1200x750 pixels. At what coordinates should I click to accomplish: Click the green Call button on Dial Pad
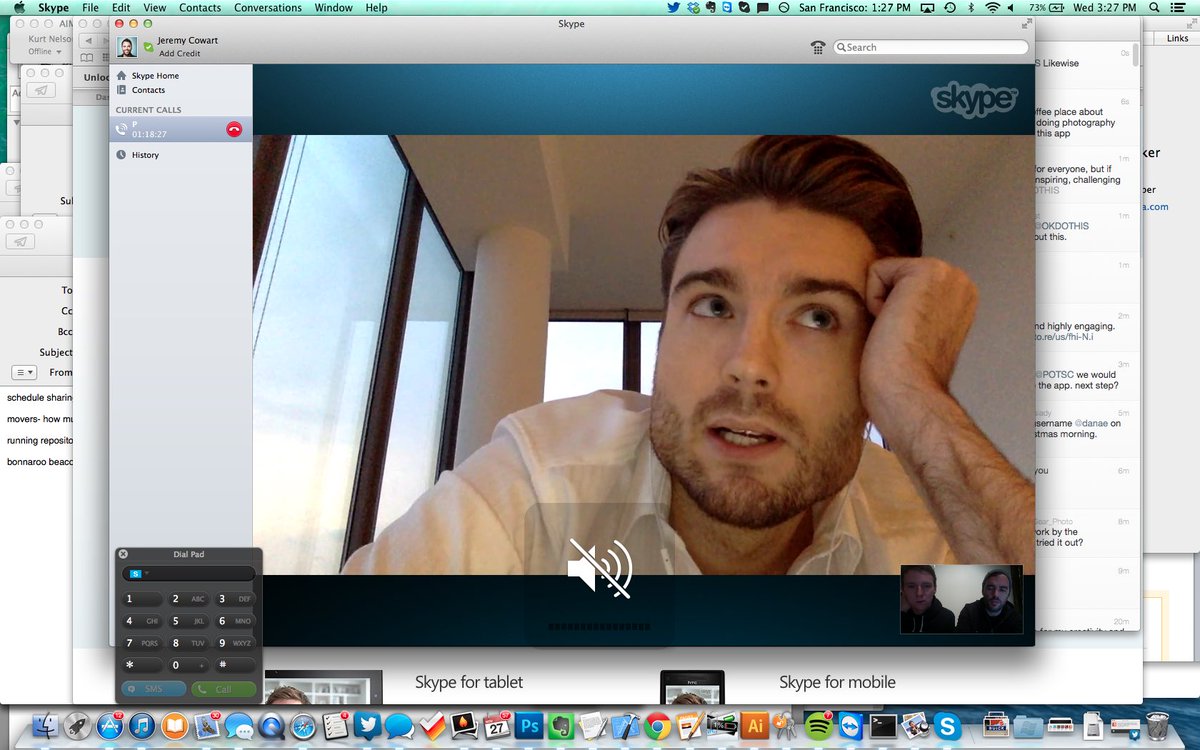point(223,689)
